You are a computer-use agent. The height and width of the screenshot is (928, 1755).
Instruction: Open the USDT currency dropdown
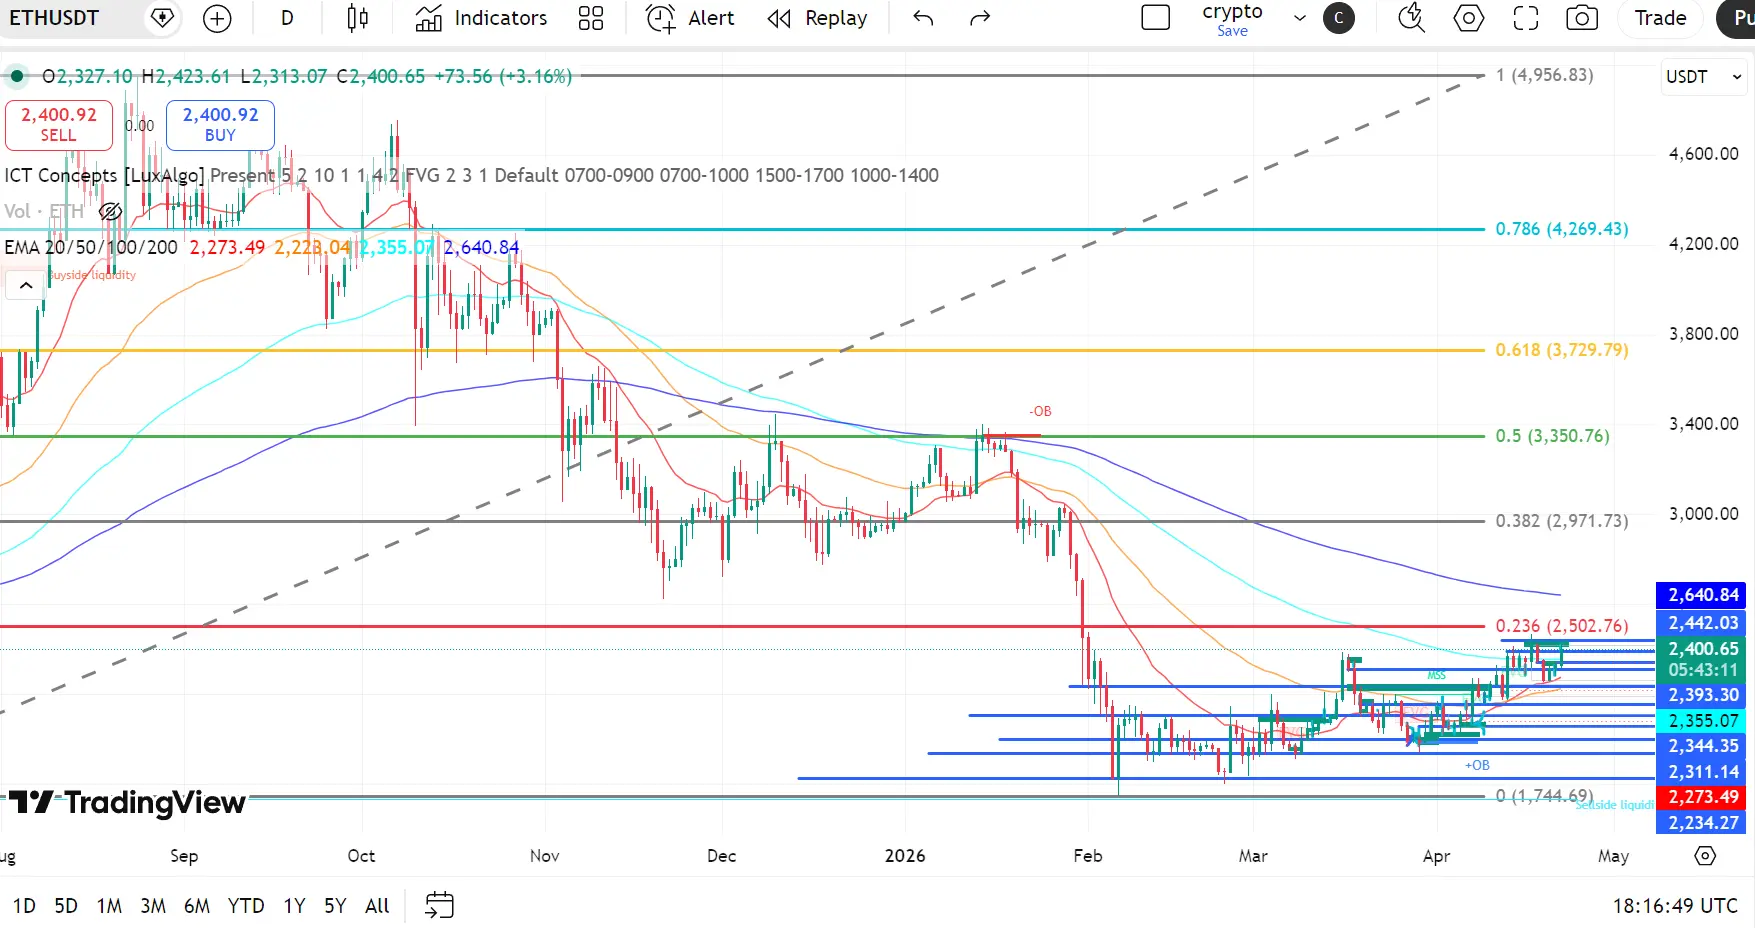point(1703,77)
